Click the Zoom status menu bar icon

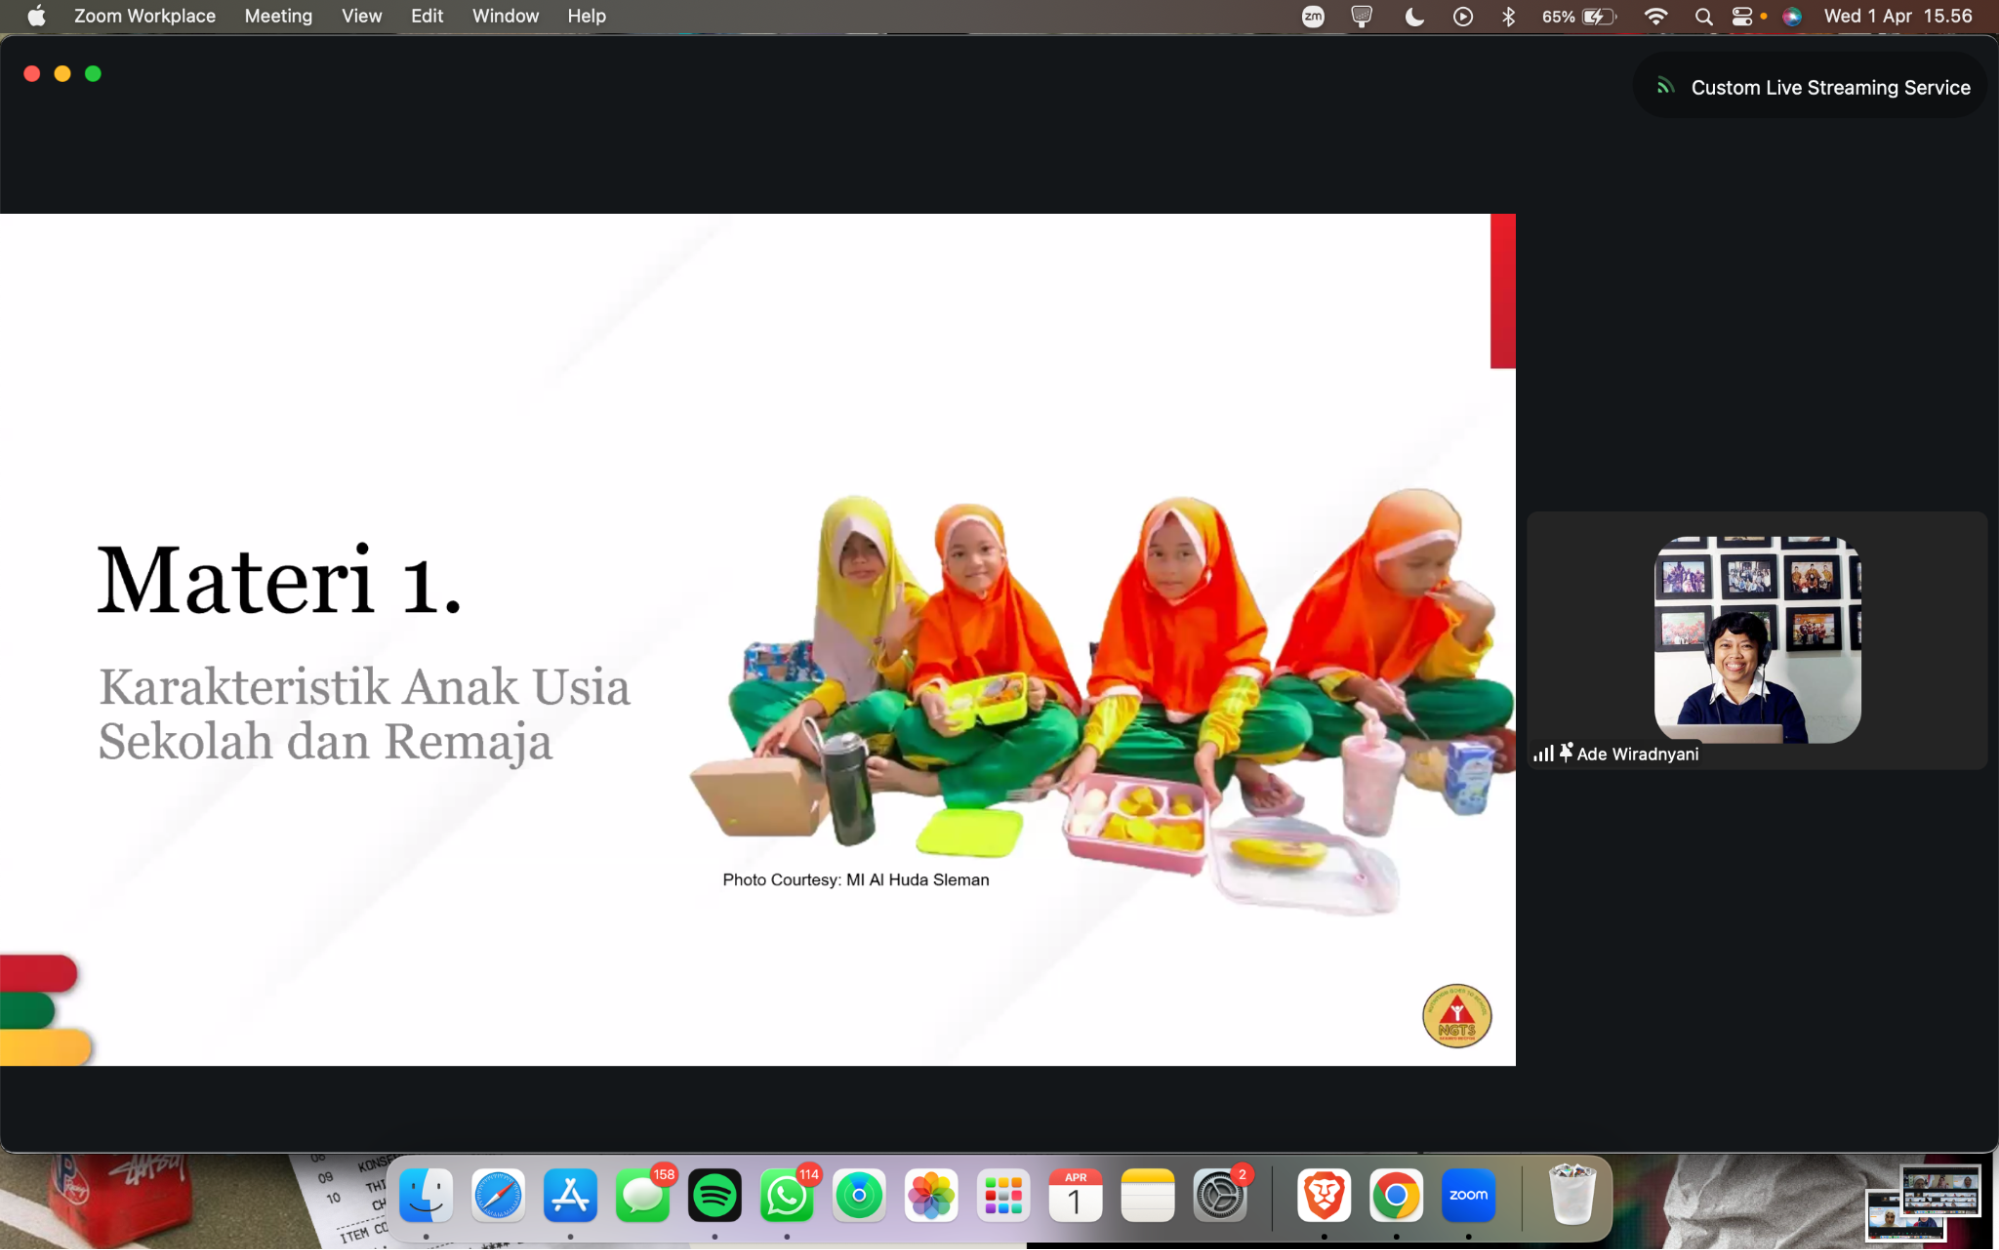[1313, 16]
